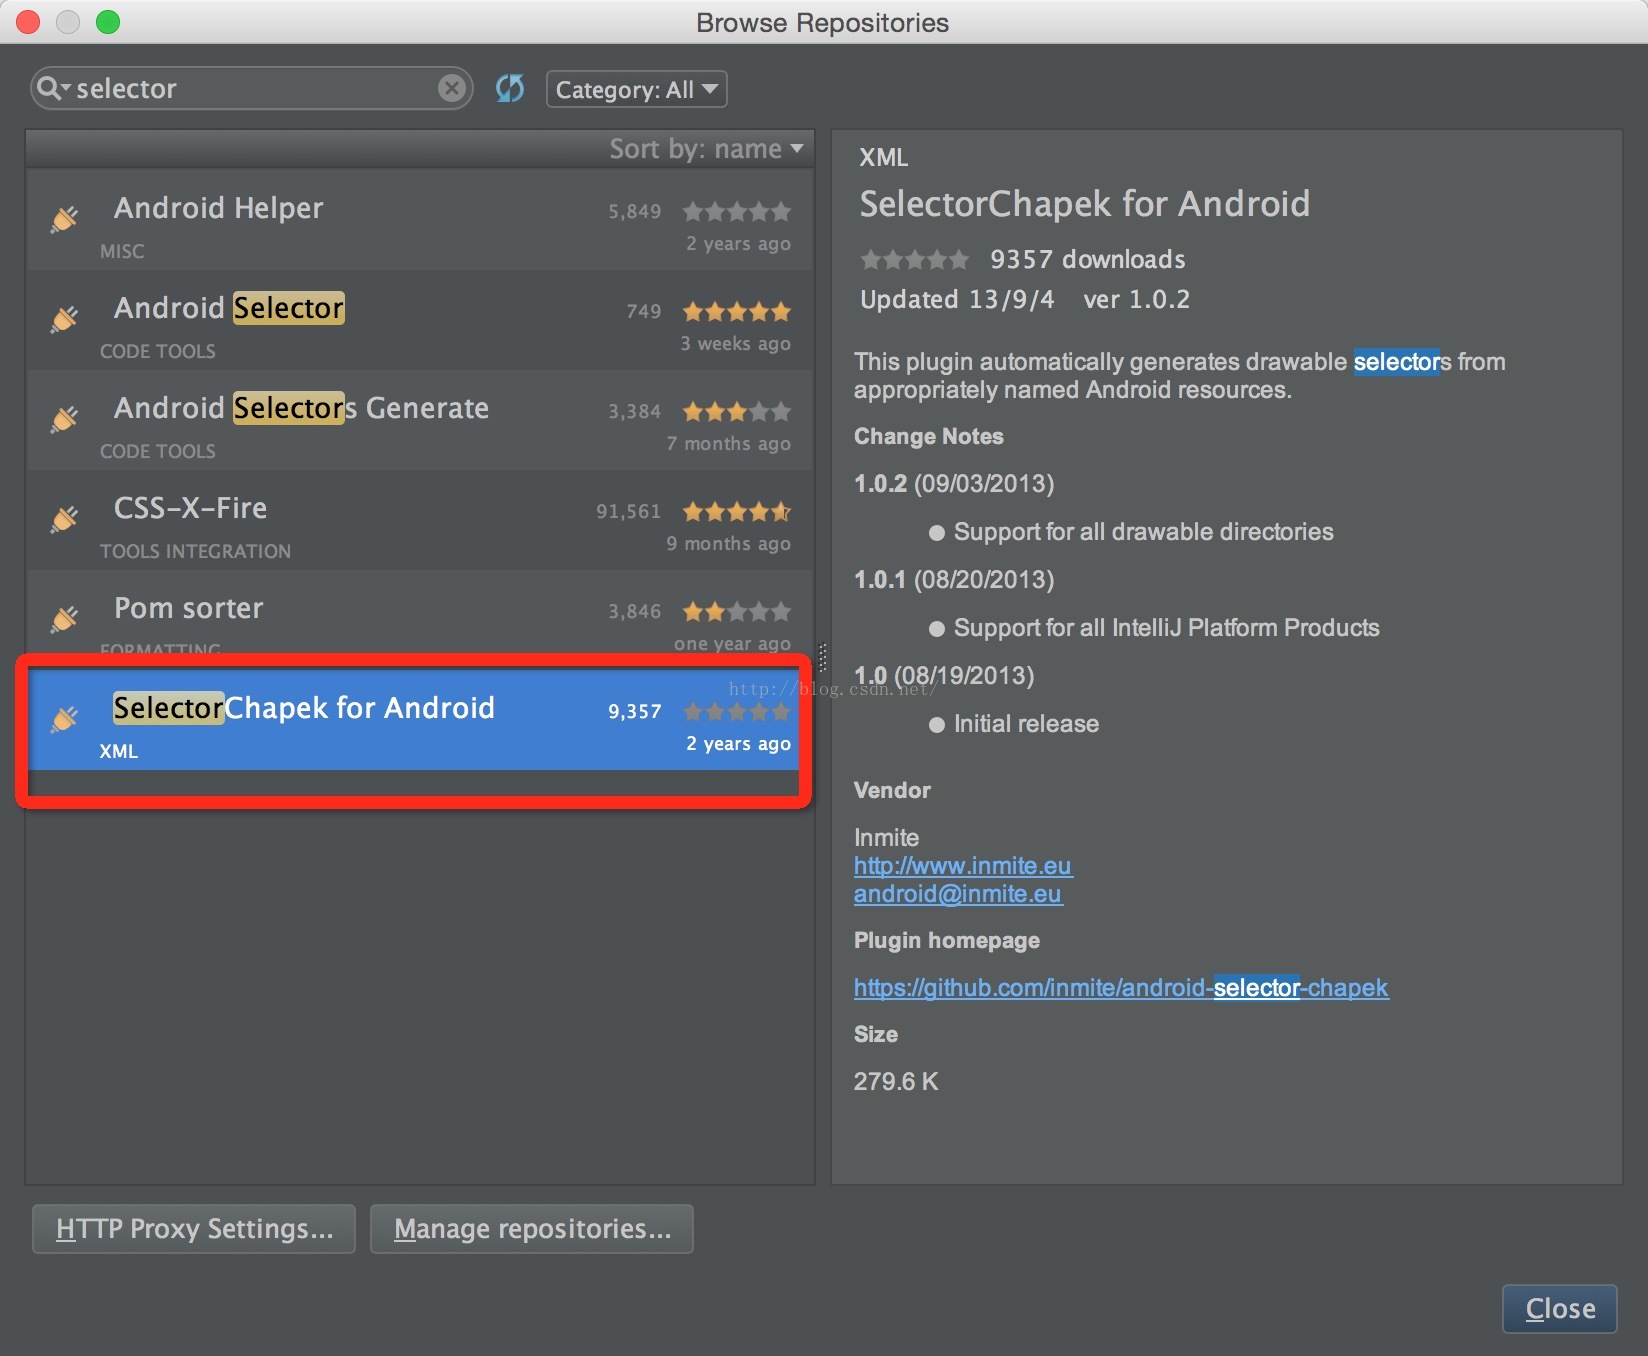
Task: Click the Android Selectors Generate plugin icon
Action: tap(65, 419)
